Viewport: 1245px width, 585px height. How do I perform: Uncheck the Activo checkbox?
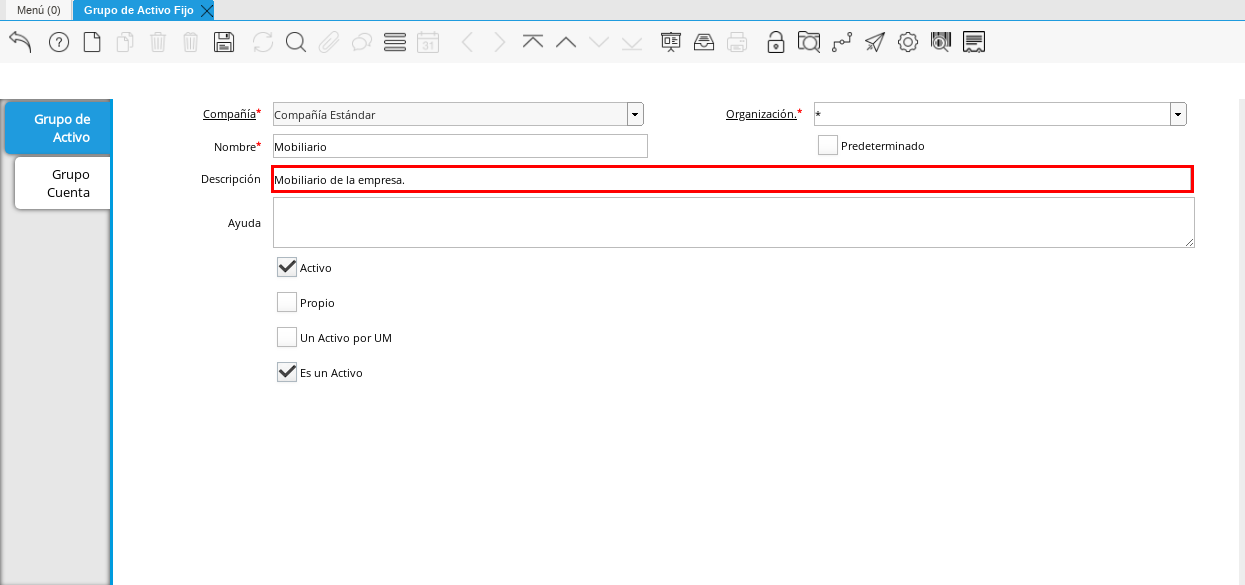287,268
